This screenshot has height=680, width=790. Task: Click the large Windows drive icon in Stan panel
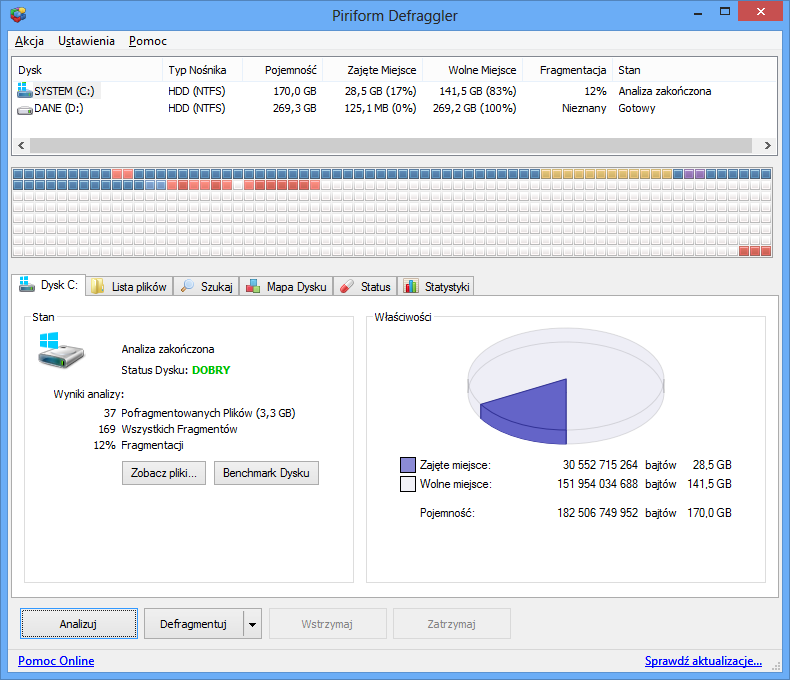pos(60,350)
